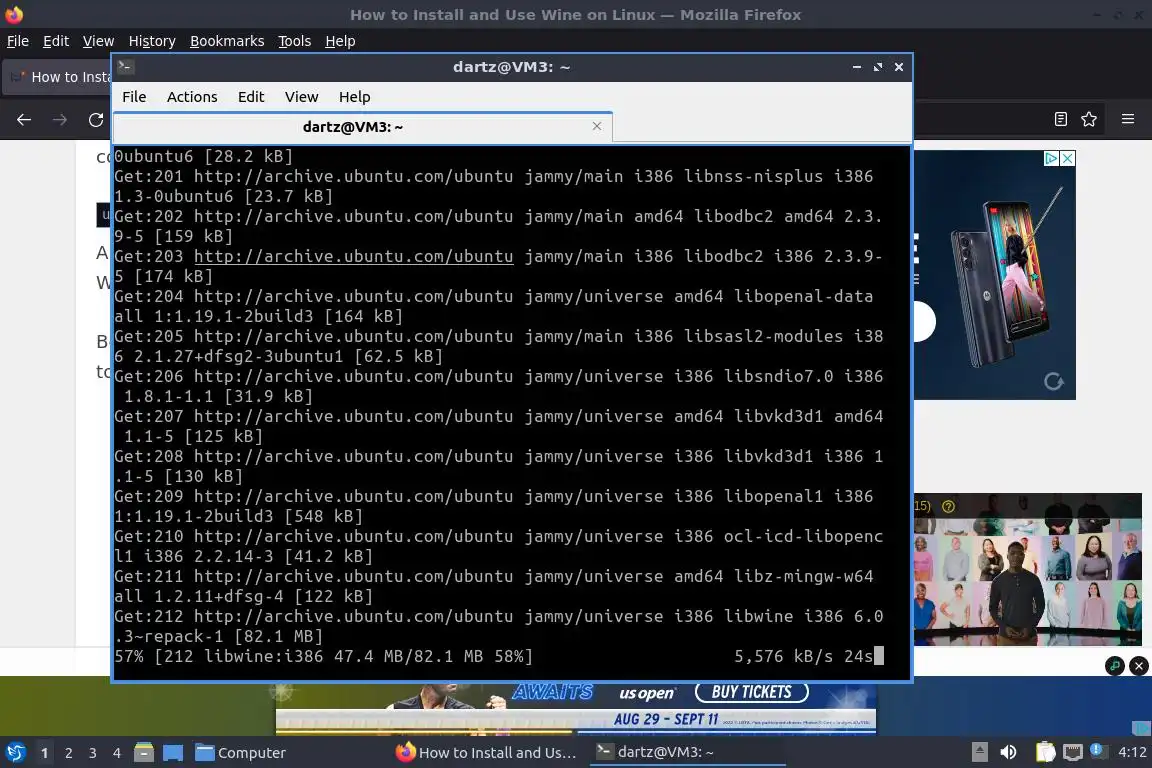
Task: Click the '5,576 kB/s 24s' speed readout
Action: [x=803, y=656]
